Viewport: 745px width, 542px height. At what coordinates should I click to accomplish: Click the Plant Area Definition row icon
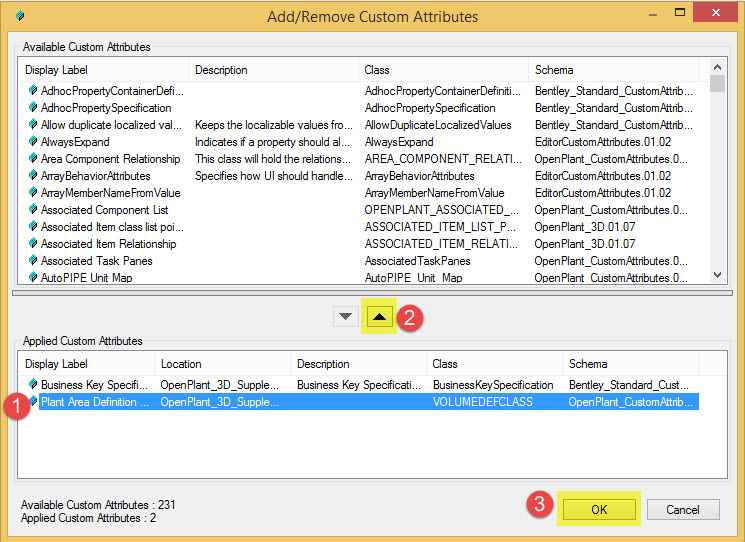pos(33,402)
